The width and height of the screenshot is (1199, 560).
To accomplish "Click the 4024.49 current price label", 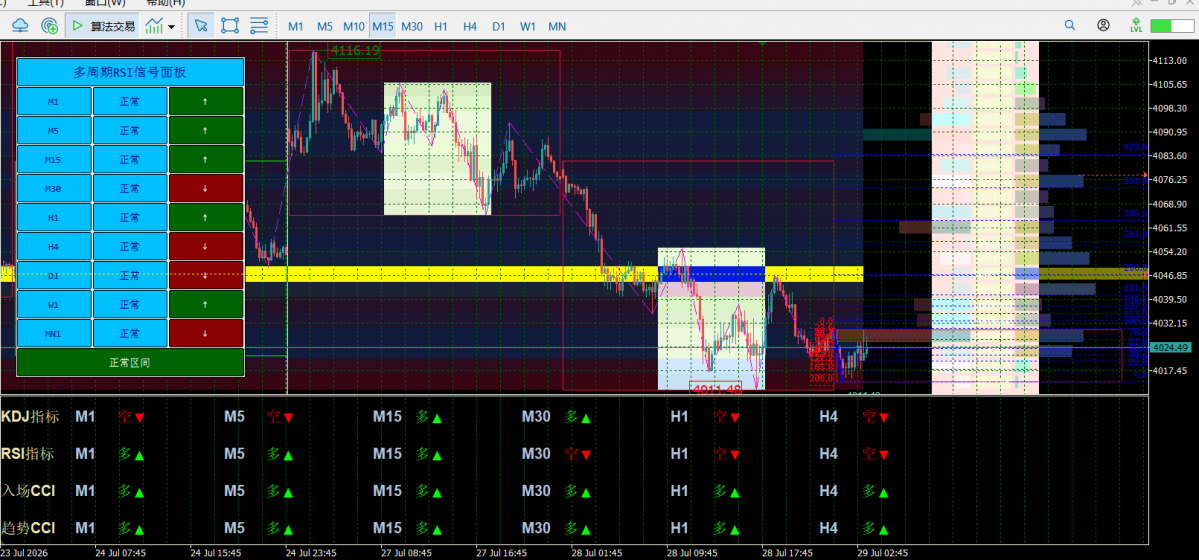I will 1168,347.
